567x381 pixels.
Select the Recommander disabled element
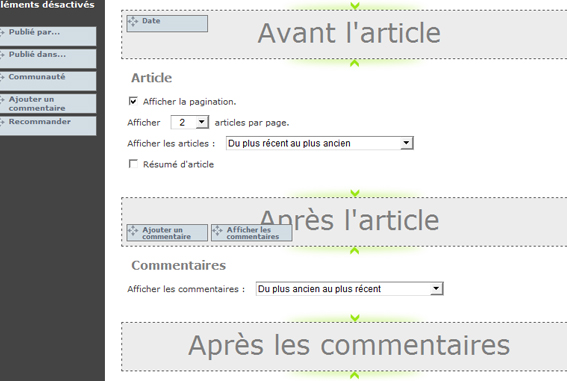pos(48,126)
